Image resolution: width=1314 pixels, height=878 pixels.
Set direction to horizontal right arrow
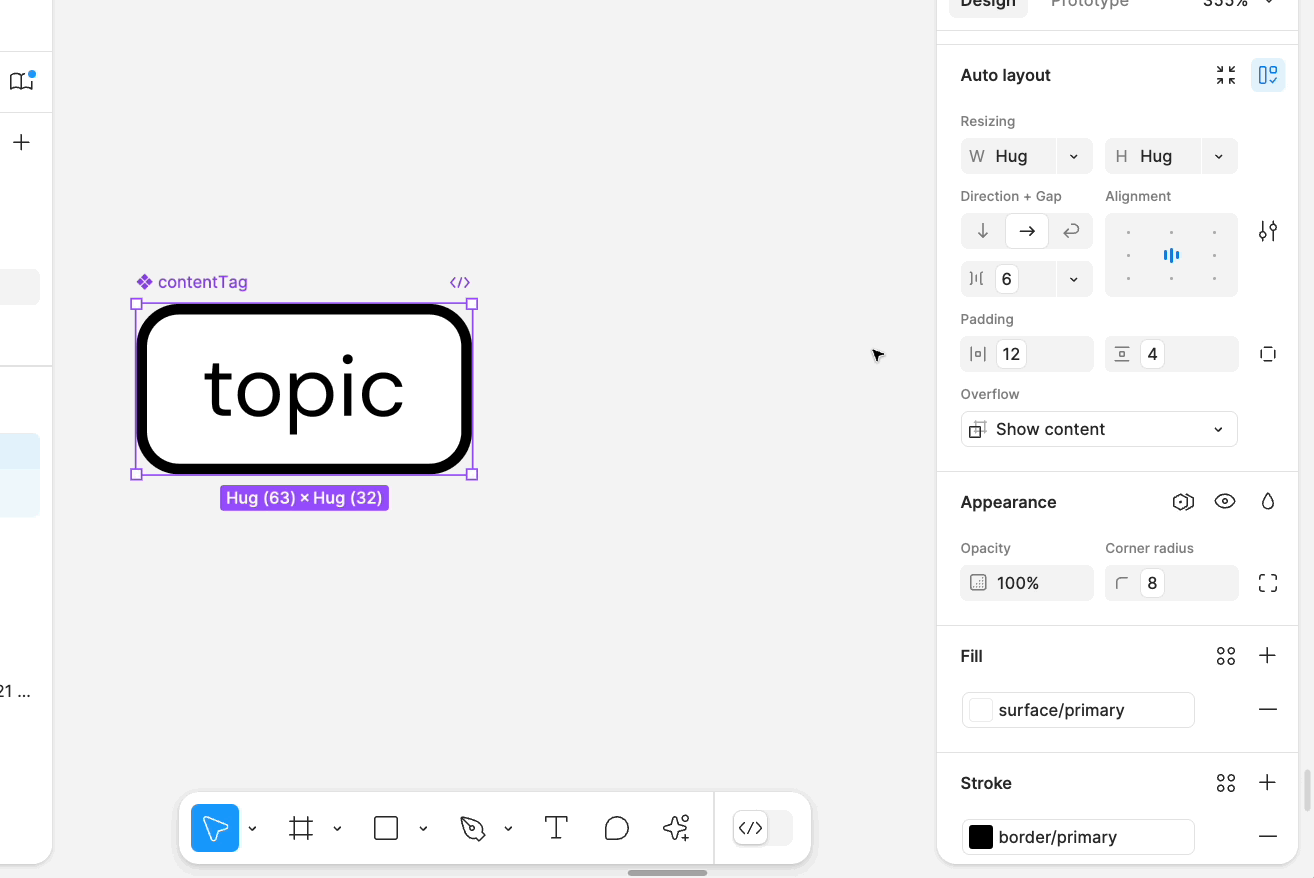(1027, 231)
